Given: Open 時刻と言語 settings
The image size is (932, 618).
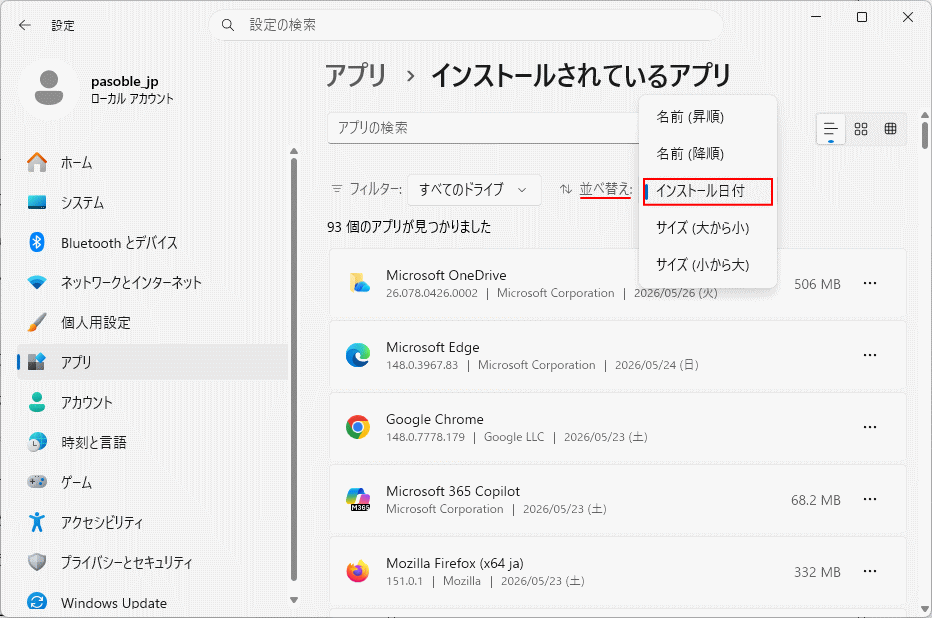Looking at the screenshot, I should tap(153, 442).
